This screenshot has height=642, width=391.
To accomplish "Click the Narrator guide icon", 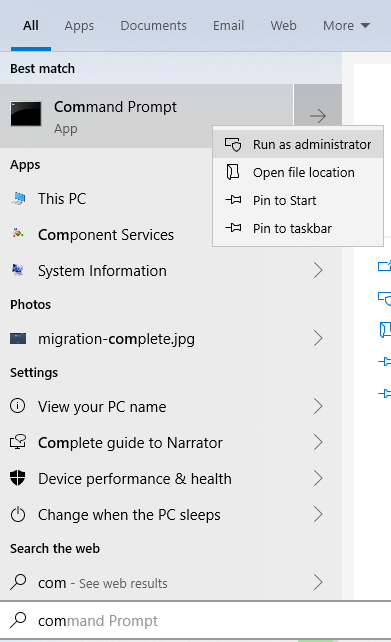I will [18, 442].
